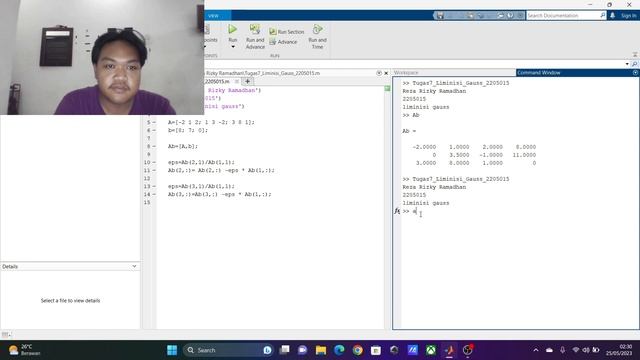640x360 pixels.
Task: Click the Run Section button
Action: click(287, 32)
